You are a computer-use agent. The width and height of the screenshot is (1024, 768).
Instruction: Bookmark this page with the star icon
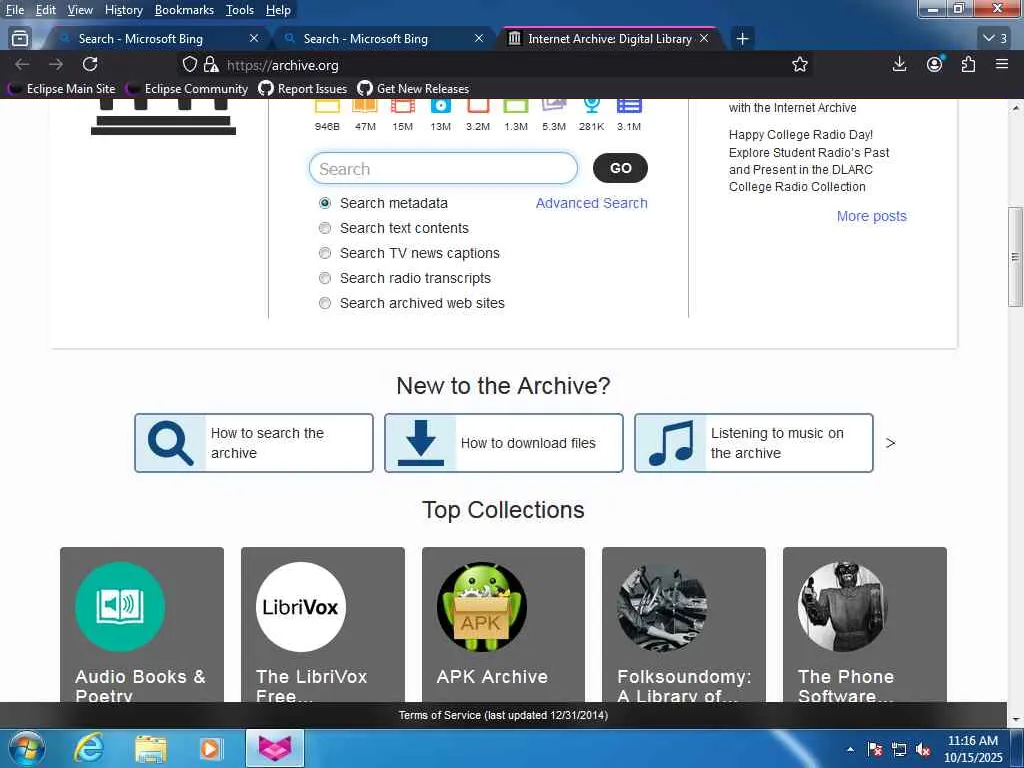click(799, 64)
